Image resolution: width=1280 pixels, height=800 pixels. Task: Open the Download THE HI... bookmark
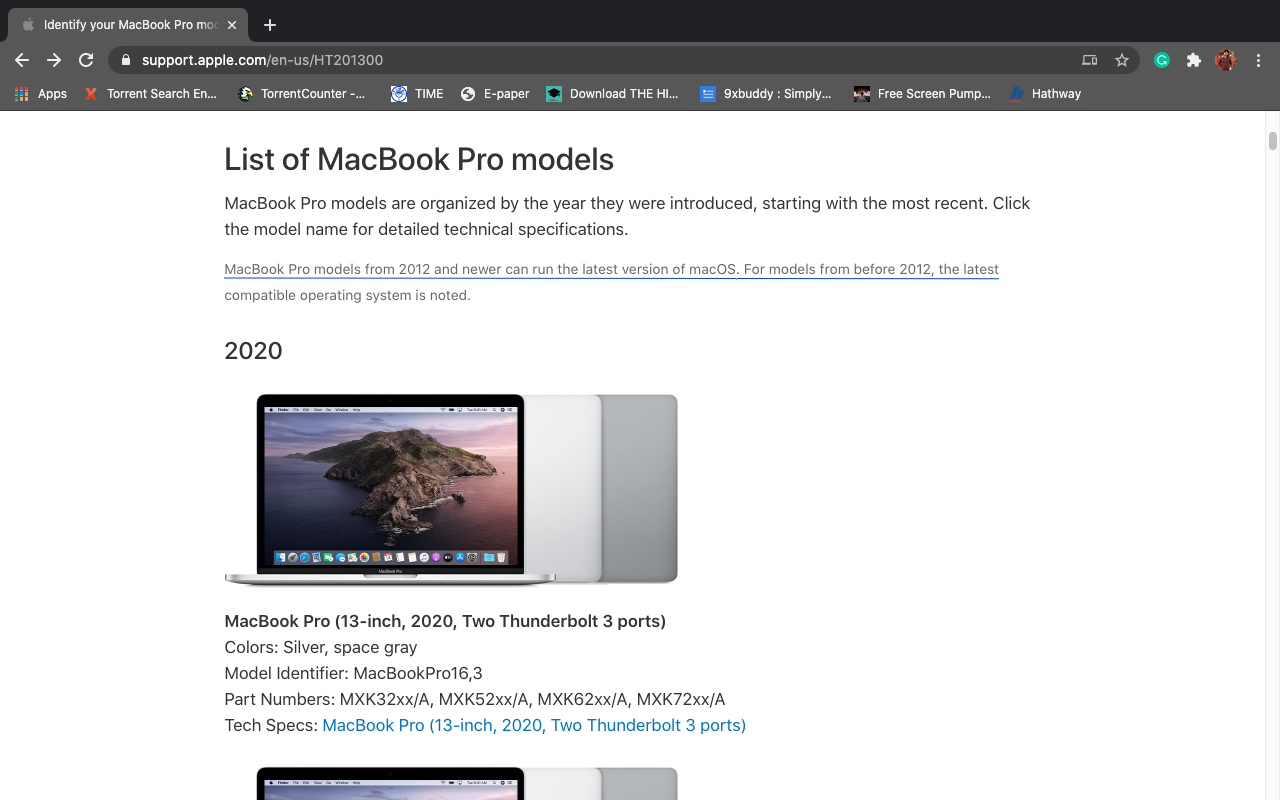coord(612,94)
